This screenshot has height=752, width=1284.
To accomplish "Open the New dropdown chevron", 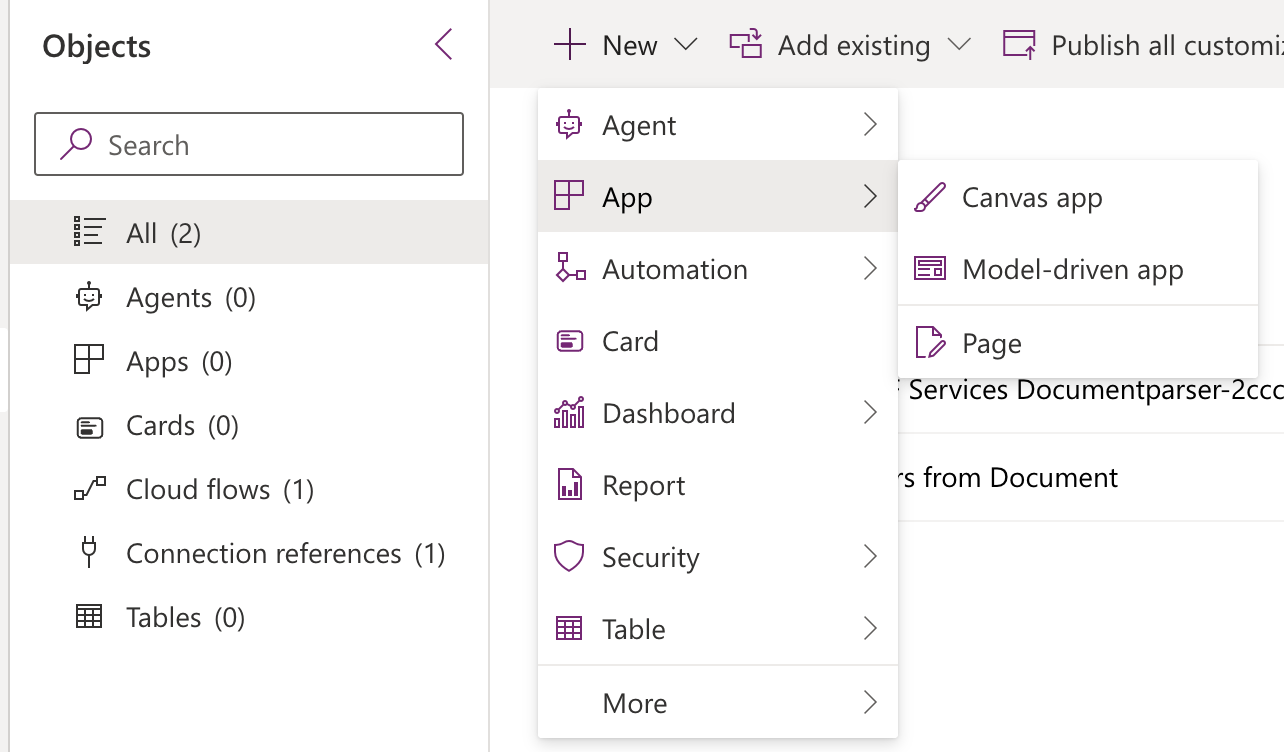I will [685, 45].
